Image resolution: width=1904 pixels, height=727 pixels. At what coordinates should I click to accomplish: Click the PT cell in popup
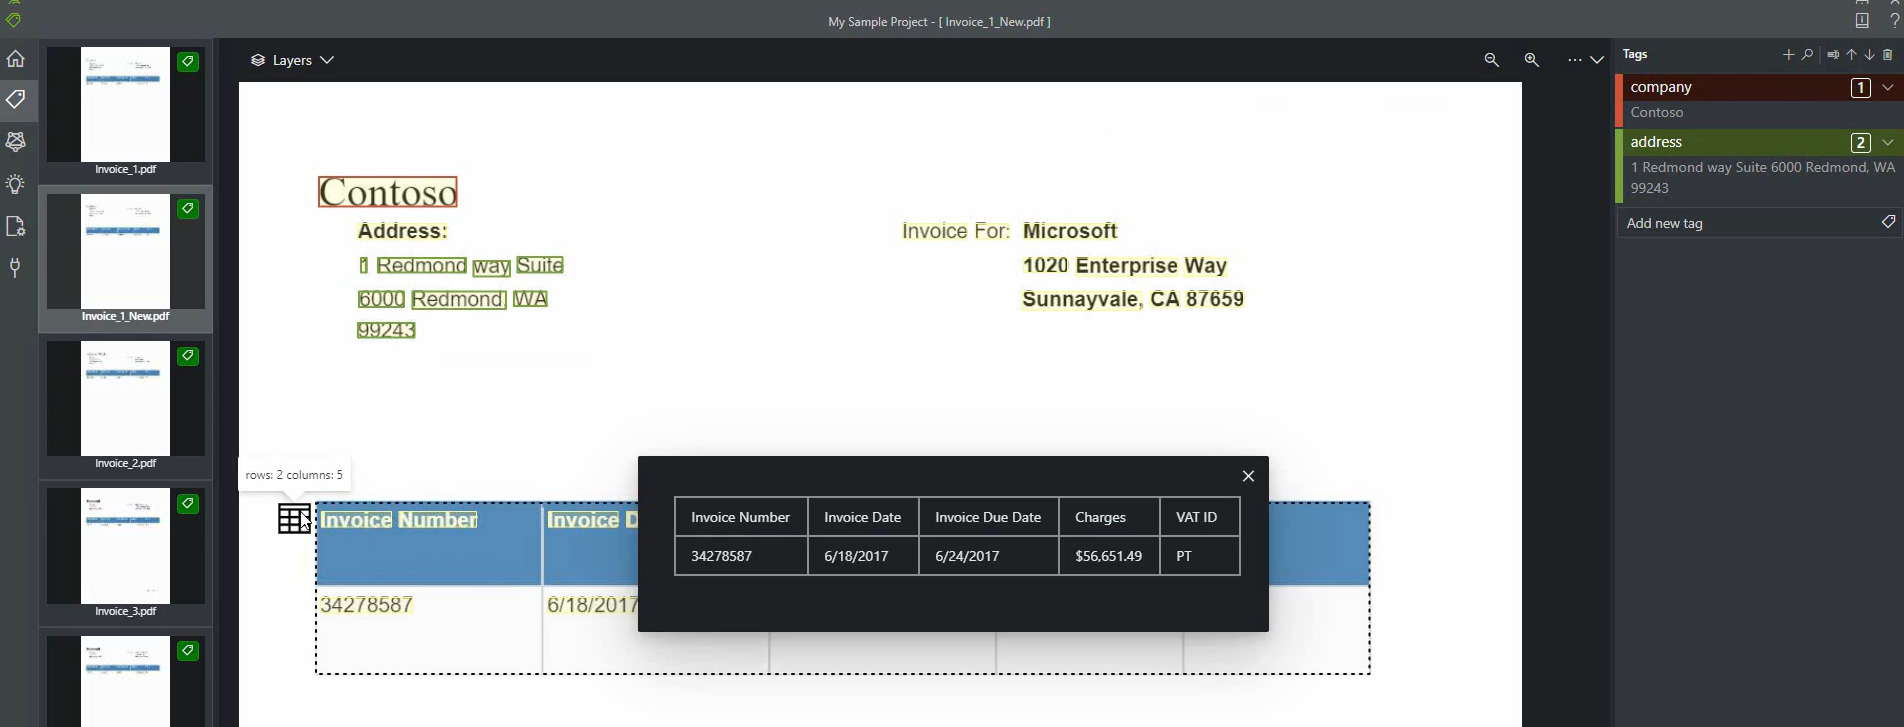(1200, 556)
